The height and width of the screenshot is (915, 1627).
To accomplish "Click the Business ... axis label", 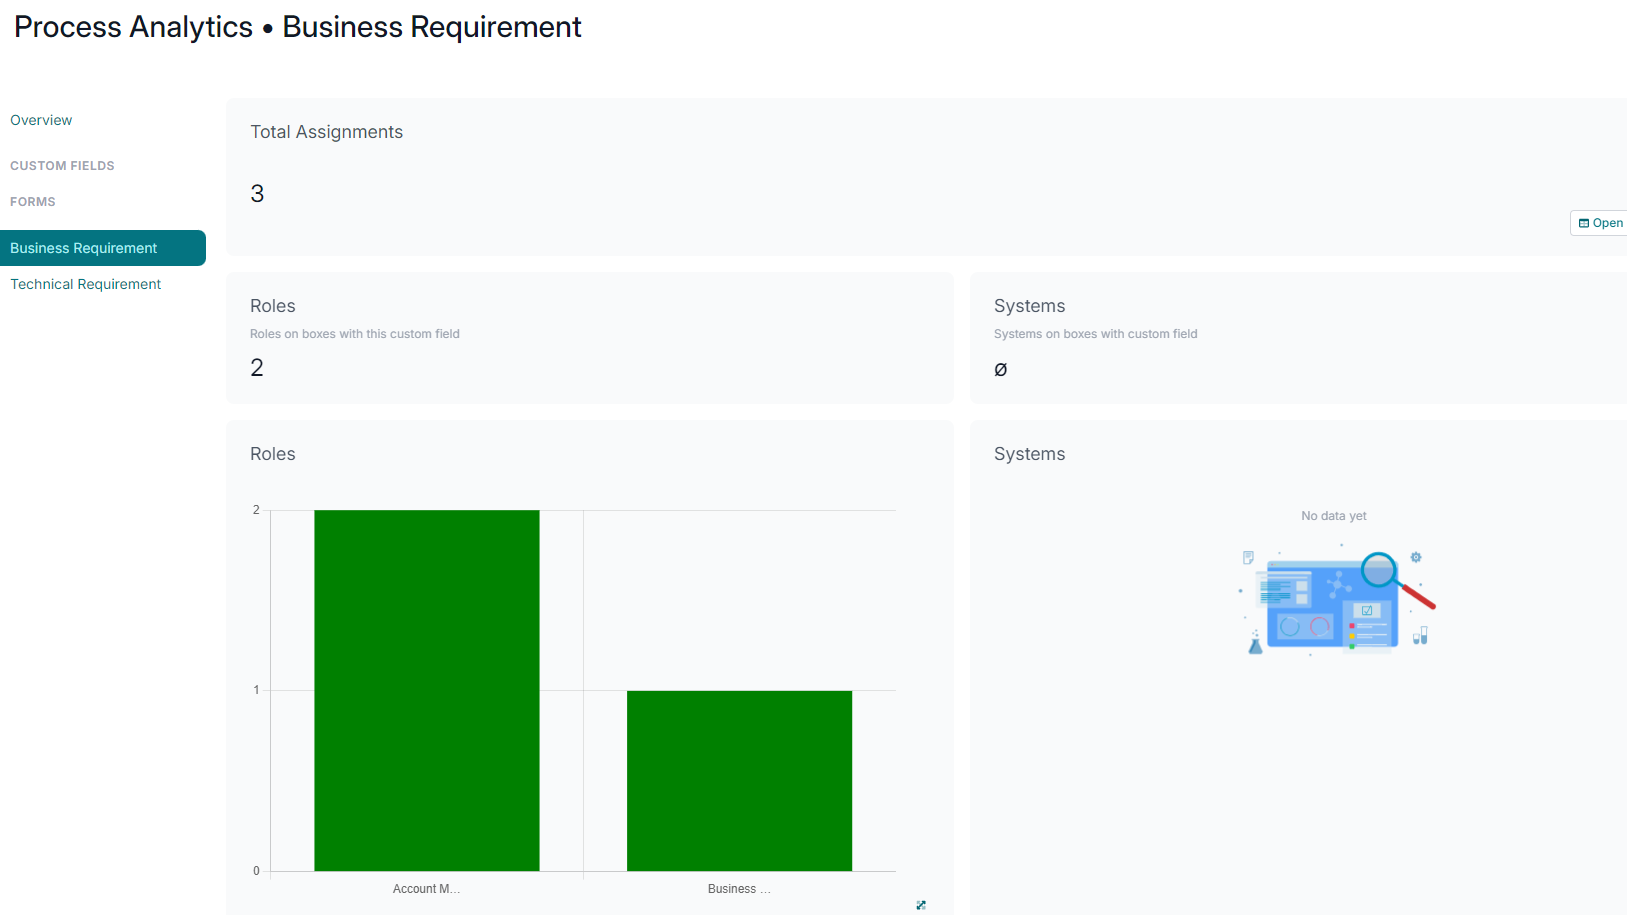I will click(x=739, y=889).
